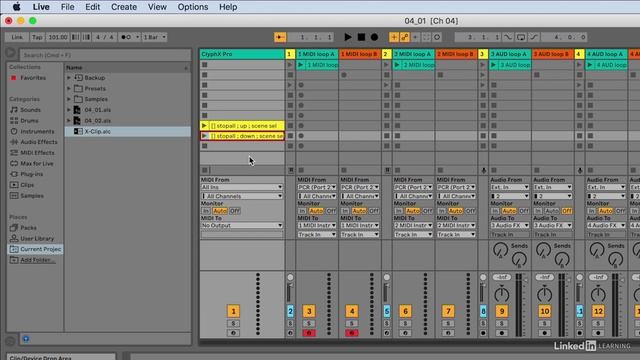Open ClyphX Pro No Output MIDI To dropdown
This screenshot has height=360, width=640.
pos(242,225)
